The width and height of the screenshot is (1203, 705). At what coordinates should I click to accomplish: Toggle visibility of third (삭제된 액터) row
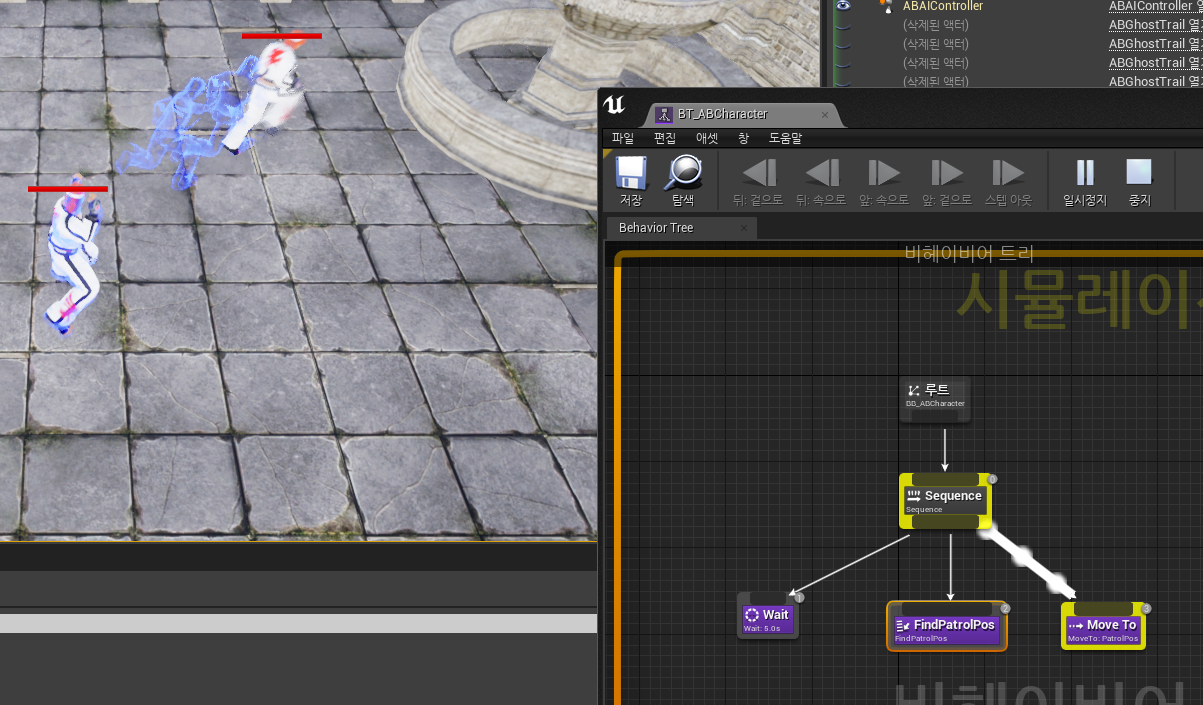tap(843, 63)
